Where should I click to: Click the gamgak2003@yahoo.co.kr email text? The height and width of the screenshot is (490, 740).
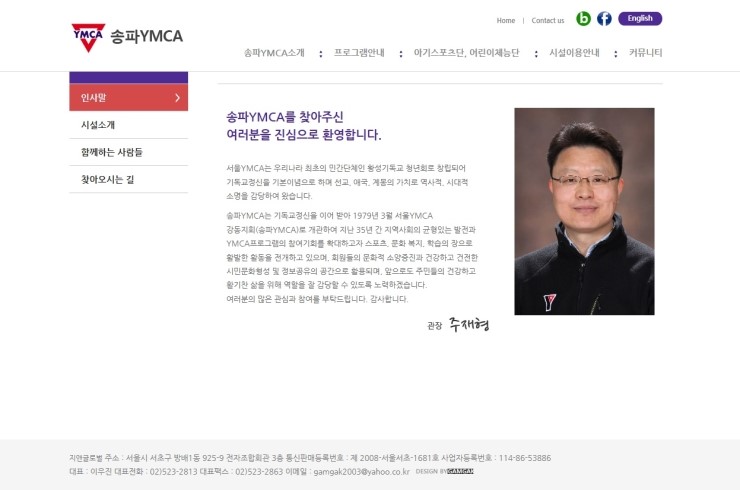[362, 472]
